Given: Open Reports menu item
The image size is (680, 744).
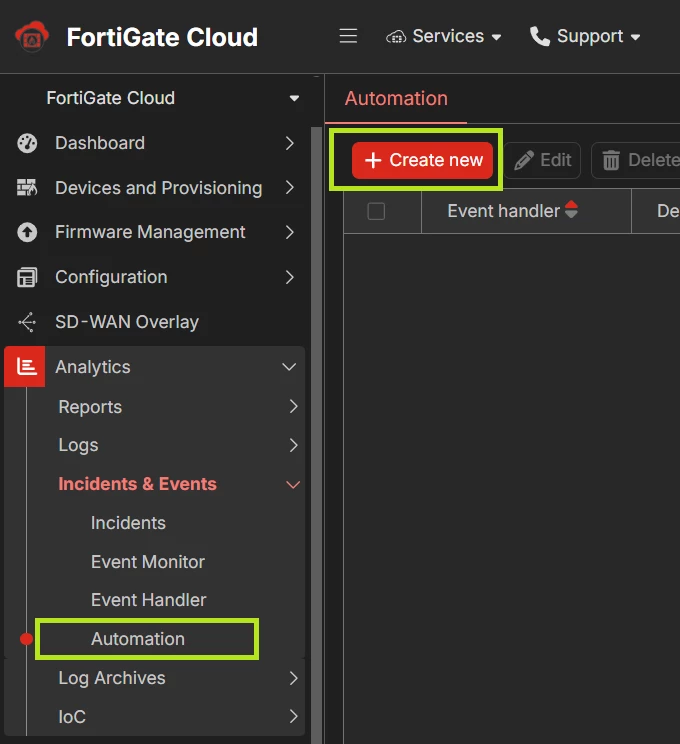Looking at the screenshot, I should 90,407.
